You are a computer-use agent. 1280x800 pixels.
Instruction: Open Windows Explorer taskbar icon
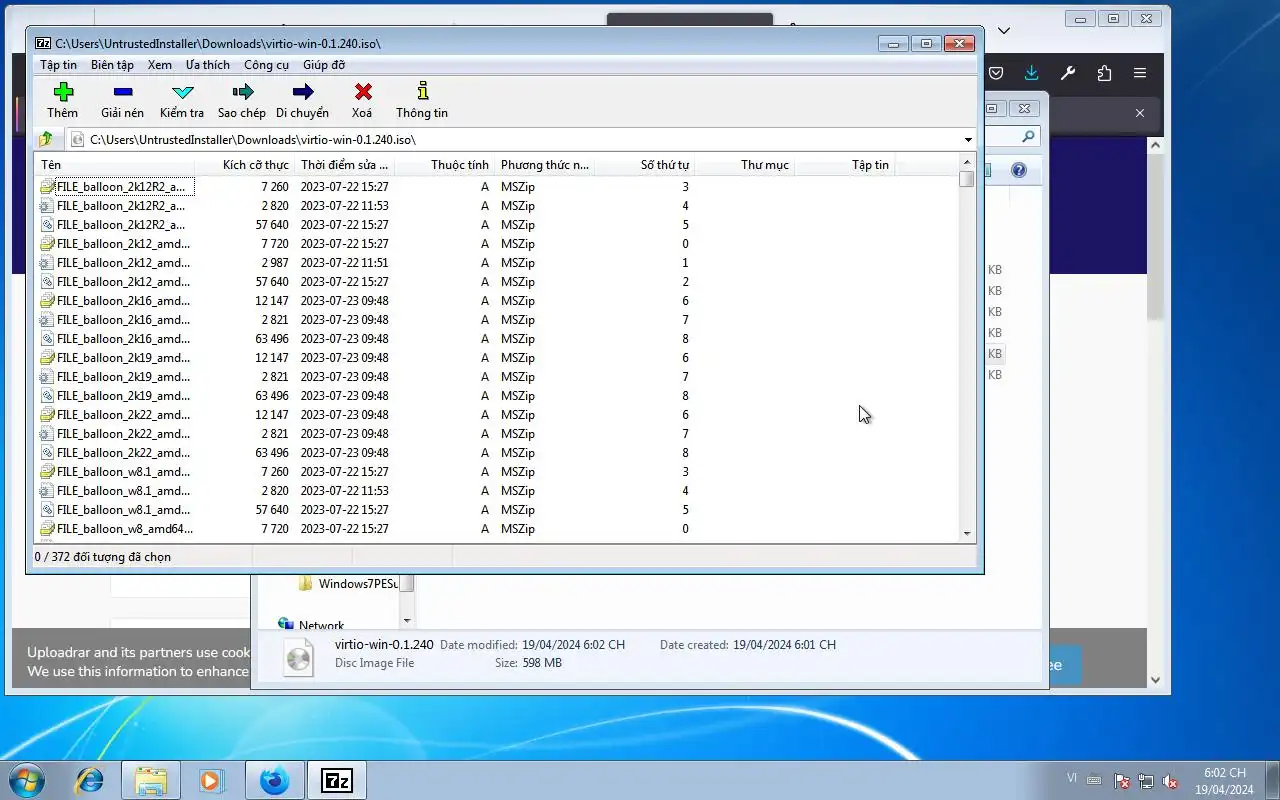150,779
